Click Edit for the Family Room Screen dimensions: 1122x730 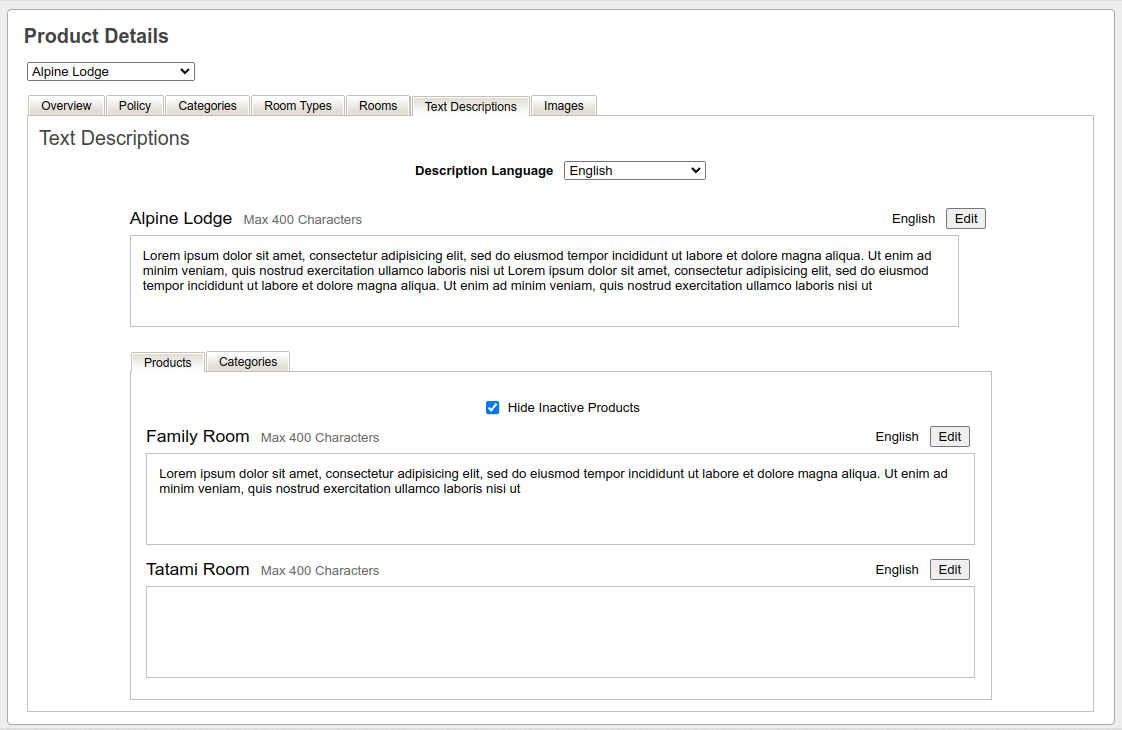click(x=949, y=437)
